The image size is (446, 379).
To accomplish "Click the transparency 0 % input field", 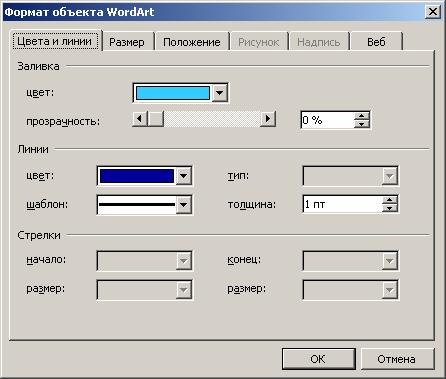I will tap(327, 120).
